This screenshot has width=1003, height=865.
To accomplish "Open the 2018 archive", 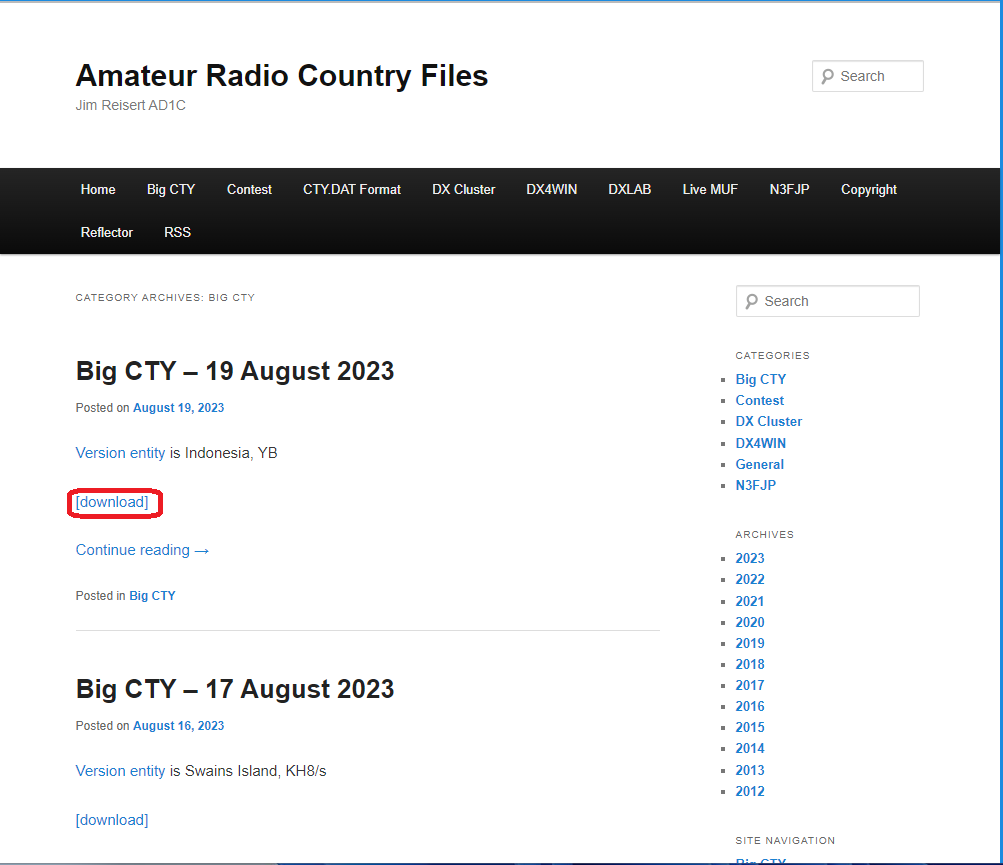I will tap(750, 665).
